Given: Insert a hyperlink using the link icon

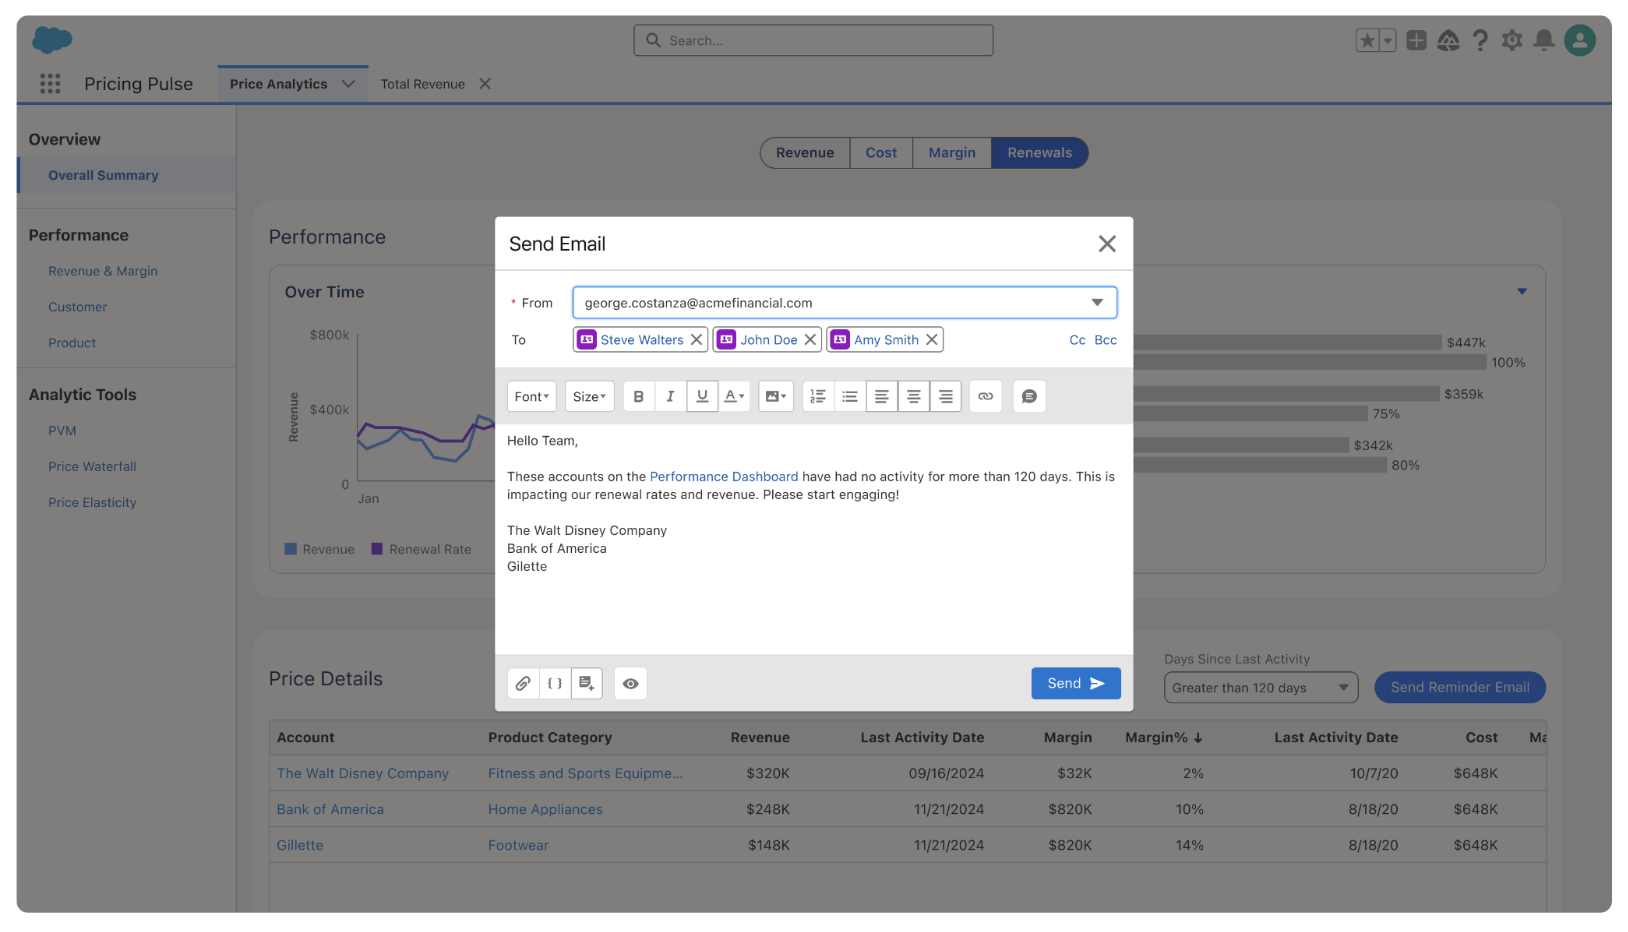Looking at the screenshot, I should click(x=985, y=397).
